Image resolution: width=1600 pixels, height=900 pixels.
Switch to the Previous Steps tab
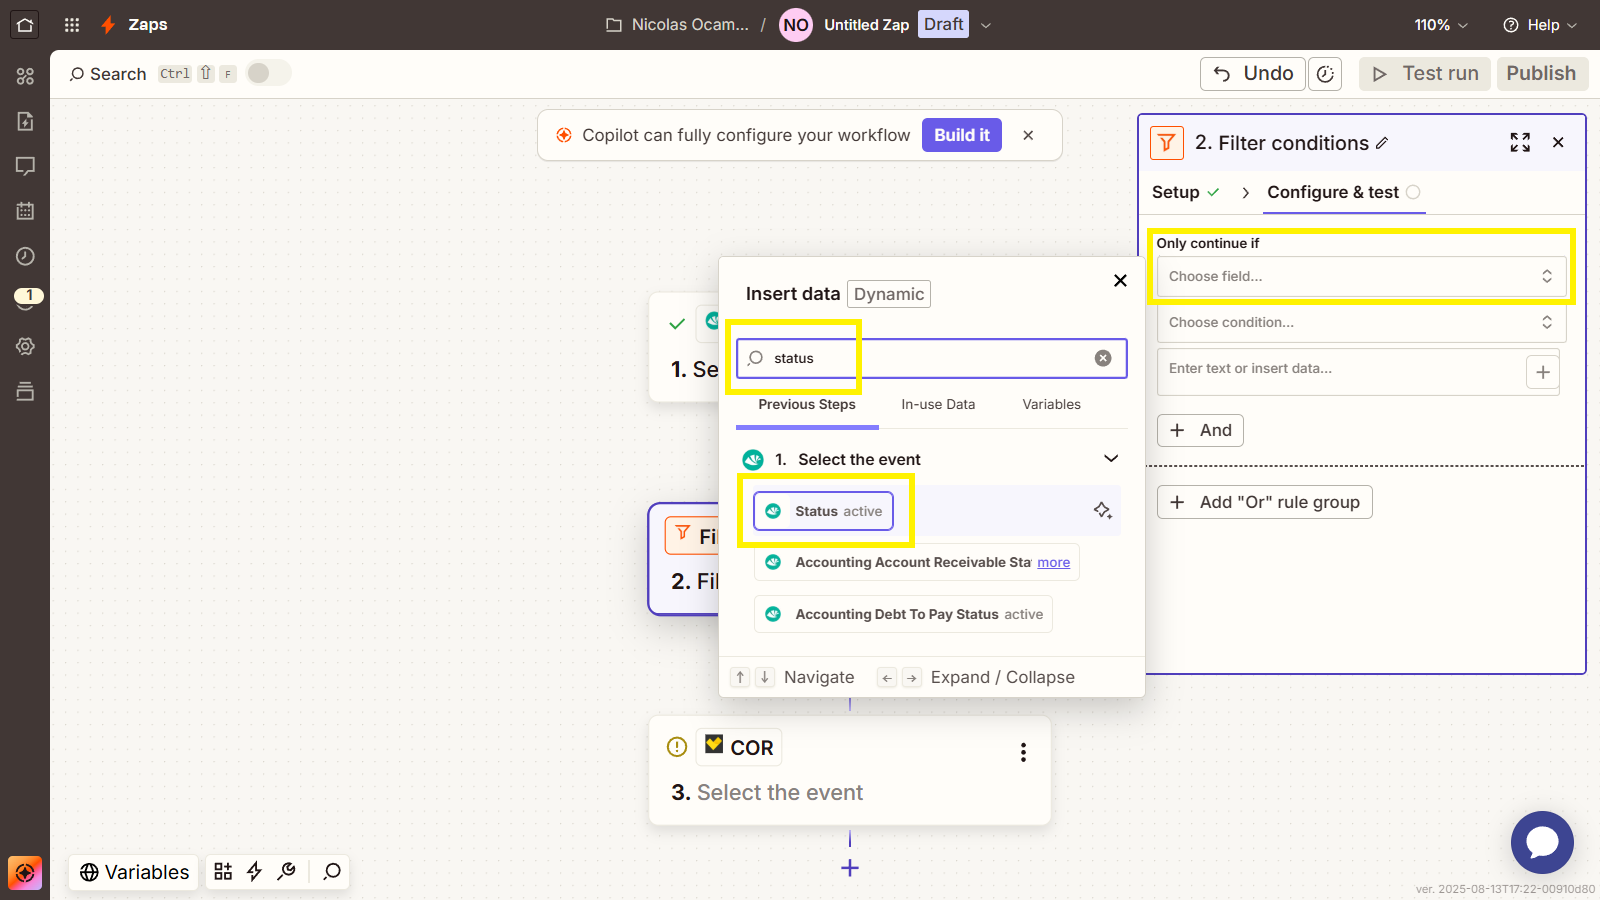point(807,404)
